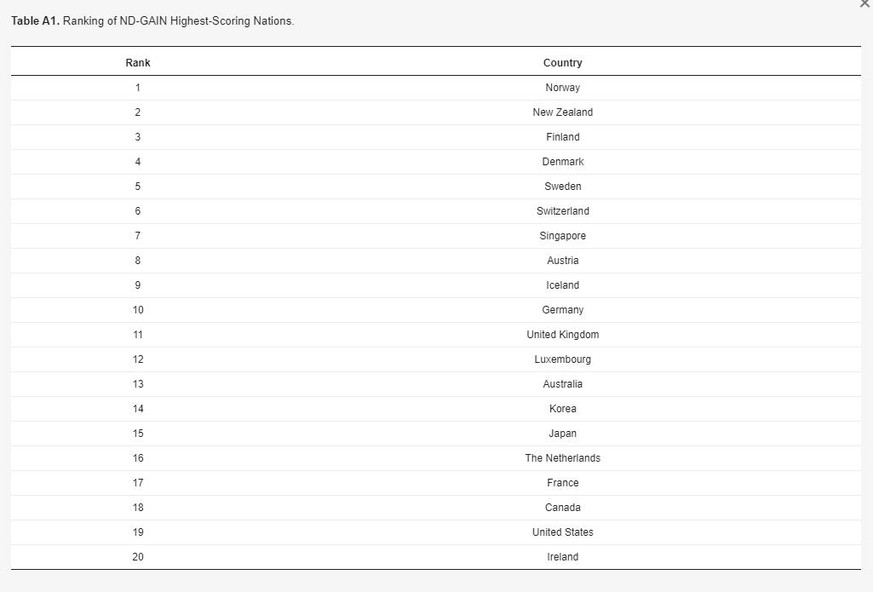Click the Korea country cell
Image resolution: width=873 pixels, height=592 pixels.
click(562, 409)
